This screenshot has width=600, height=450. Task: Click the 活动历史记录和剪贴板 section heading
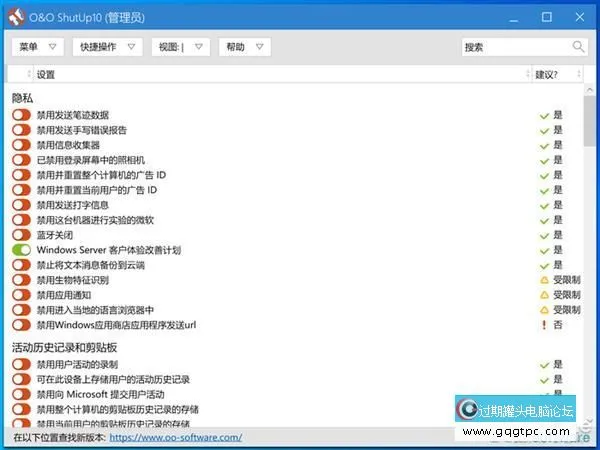pos(64,347)
